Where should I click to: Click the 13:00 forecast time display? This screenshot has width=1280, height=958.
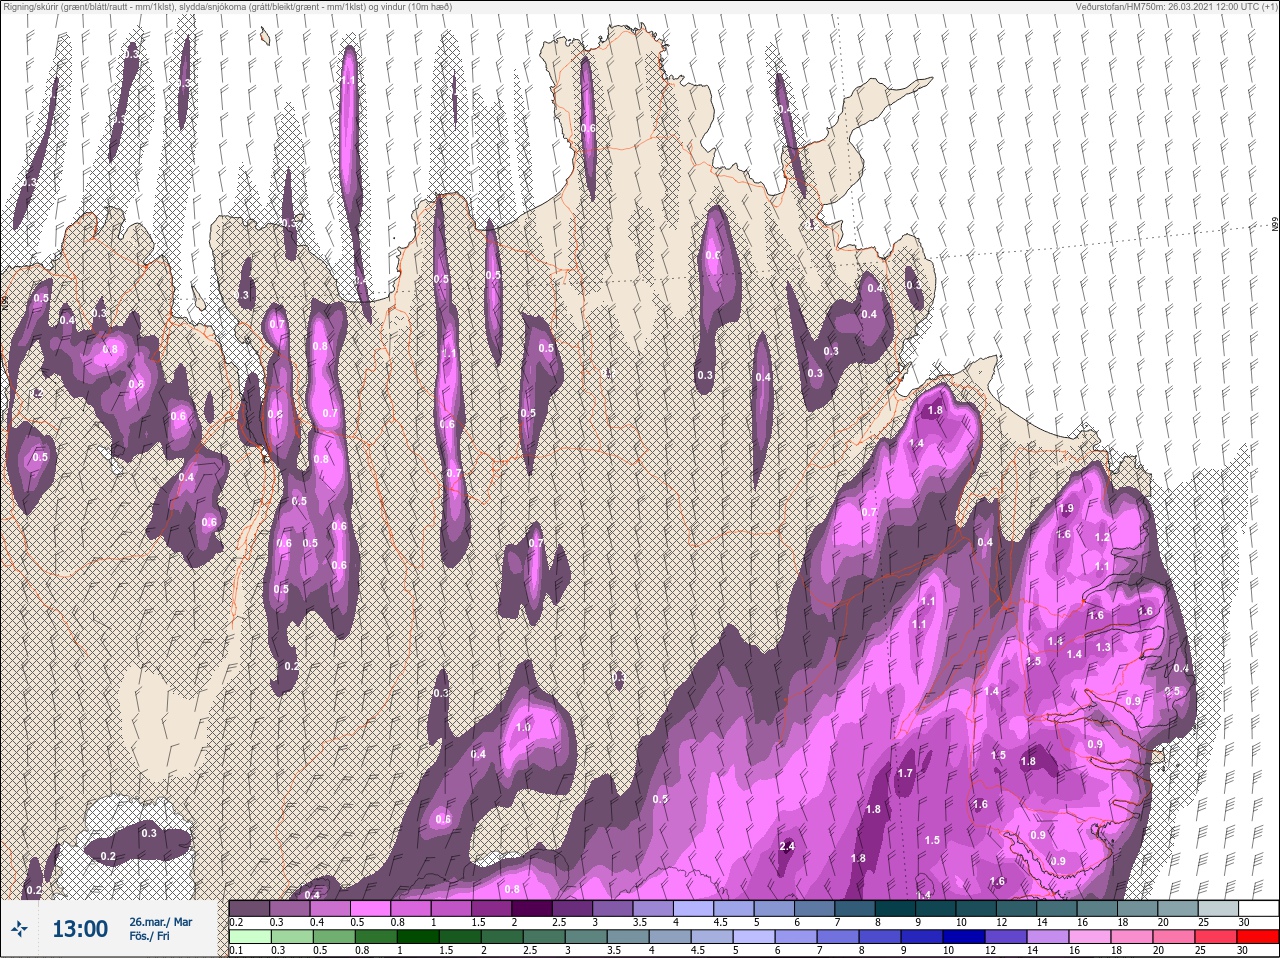tap(80, 929)
